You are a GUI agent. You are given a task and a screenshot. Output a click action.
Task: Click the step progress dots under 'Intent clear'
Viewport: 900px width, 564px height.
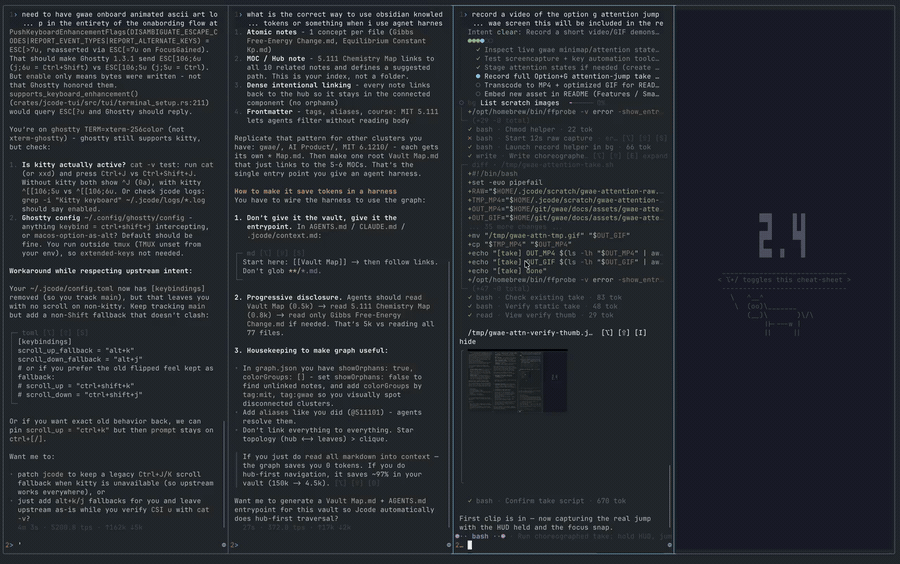click(x=480, y=41)
